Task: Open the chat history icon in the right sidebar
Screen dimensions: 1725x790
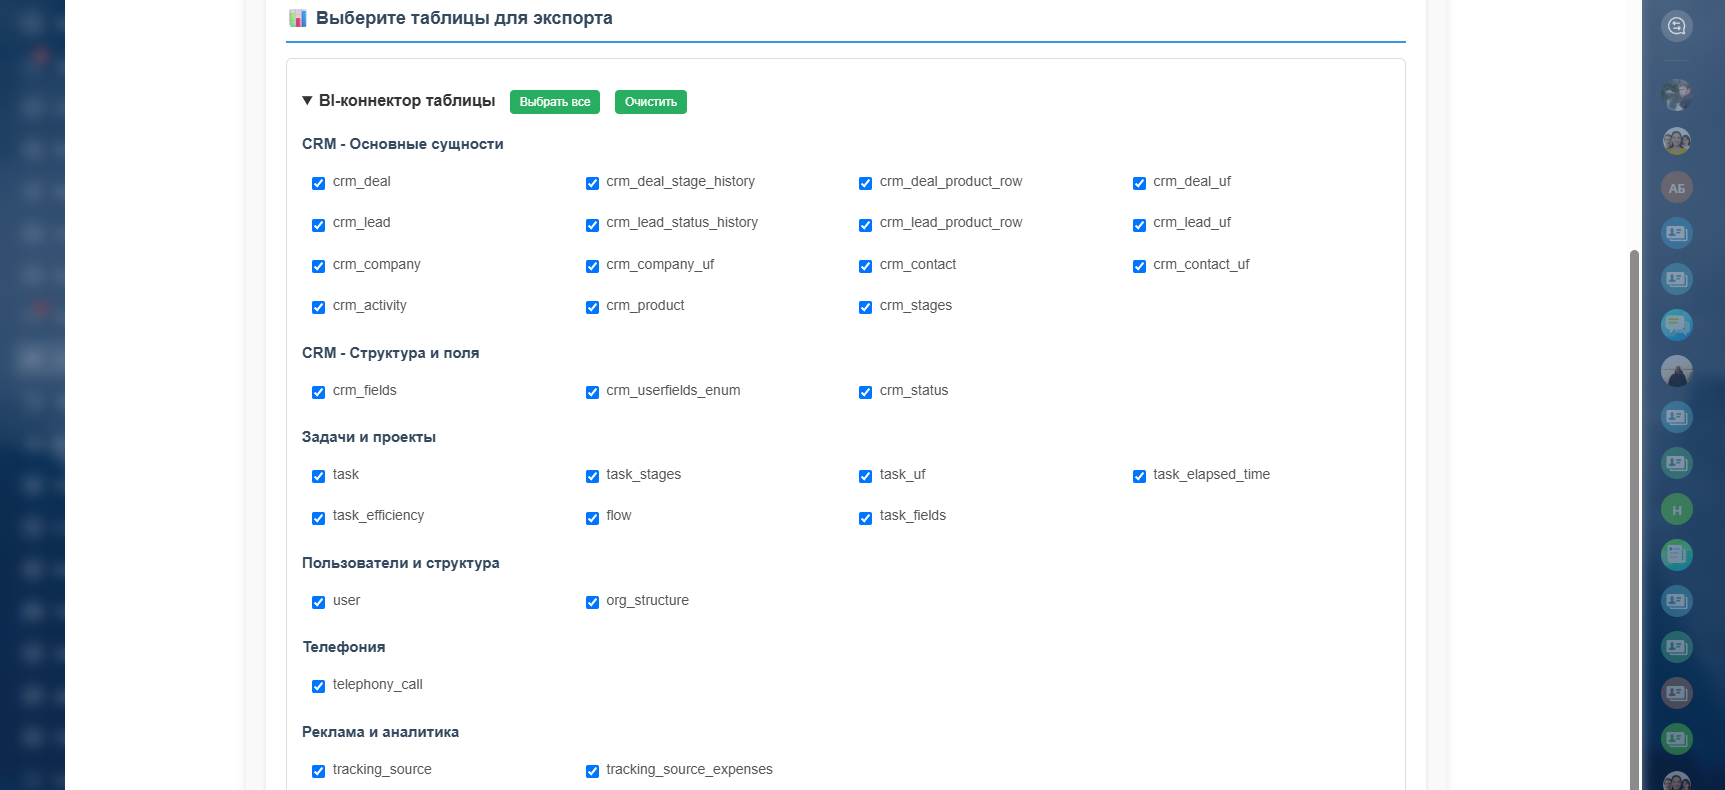Action: 1677,26
